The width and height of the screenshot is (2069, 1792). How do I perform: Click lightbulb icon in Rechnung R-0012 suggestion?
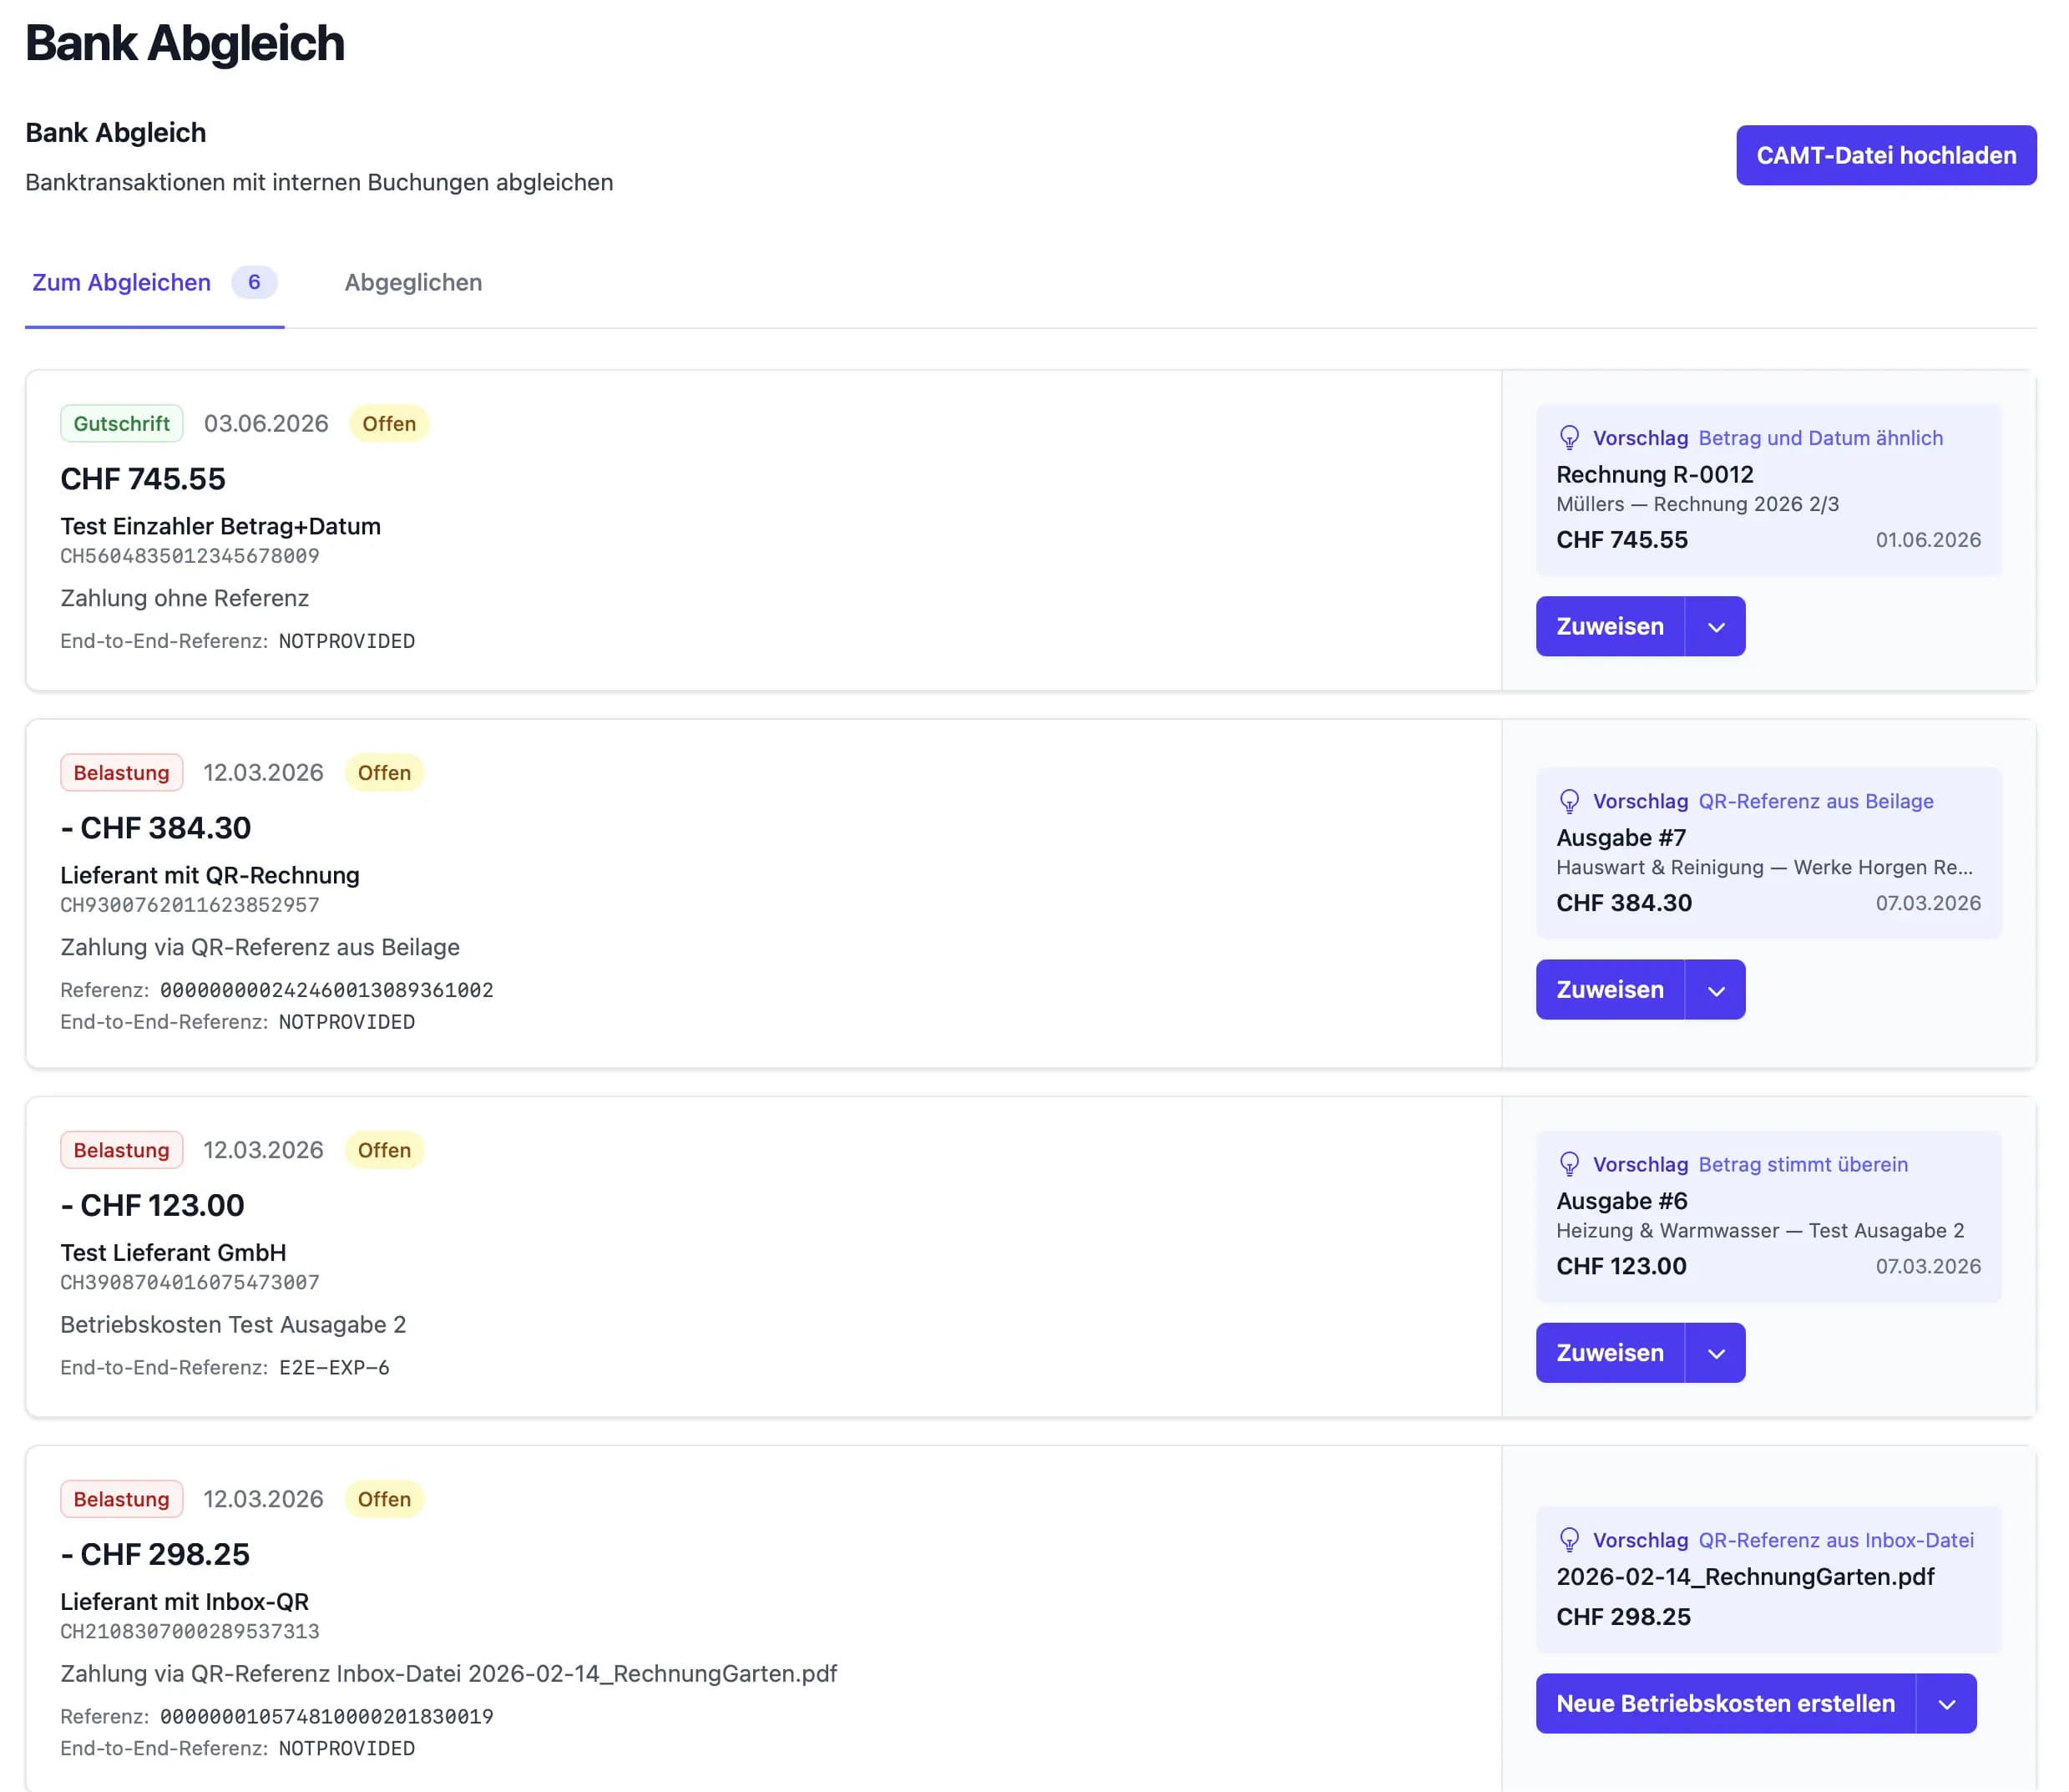pyautogui.click(x=1569, y=437)
